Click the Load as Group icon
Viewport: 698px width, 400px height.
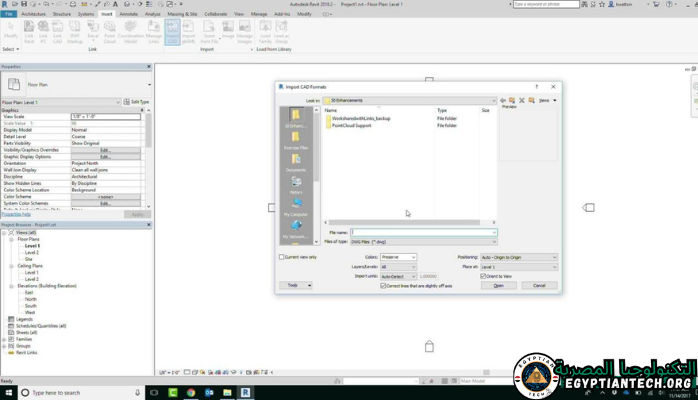click(x=281, y=32)
